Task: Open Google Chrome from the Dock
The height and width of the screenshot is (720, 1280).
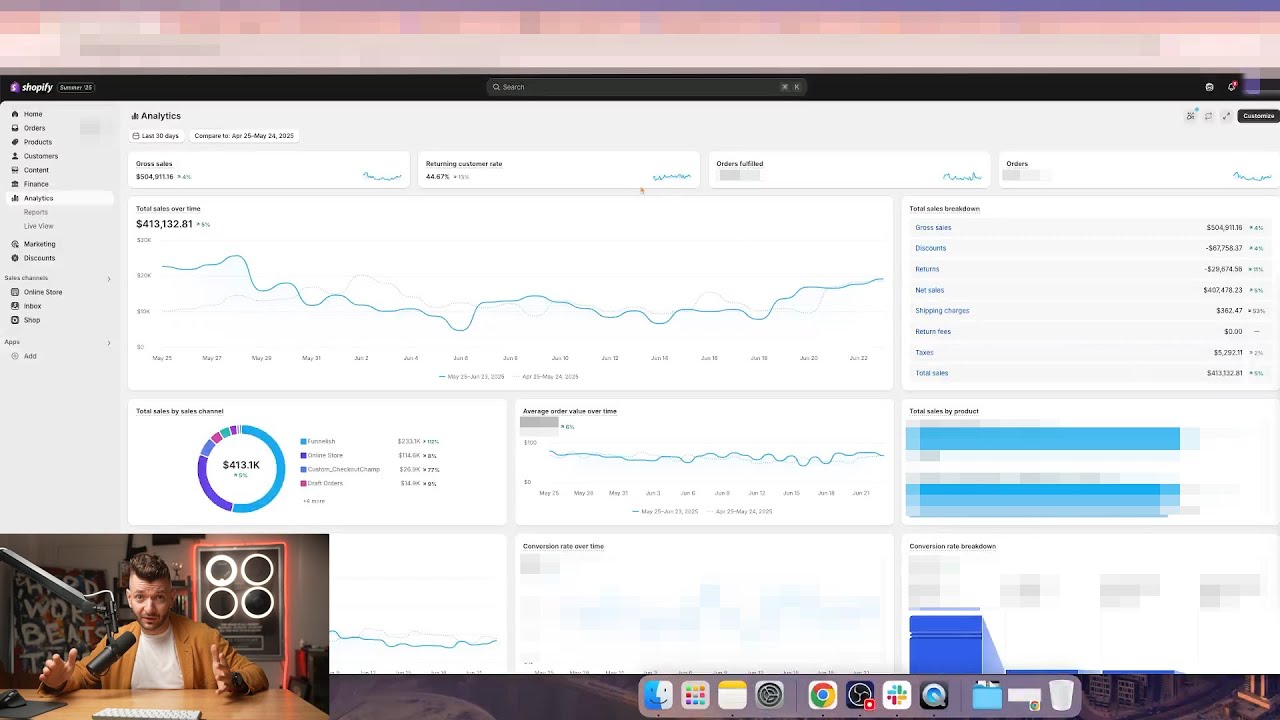Action: tap(822, 695)
